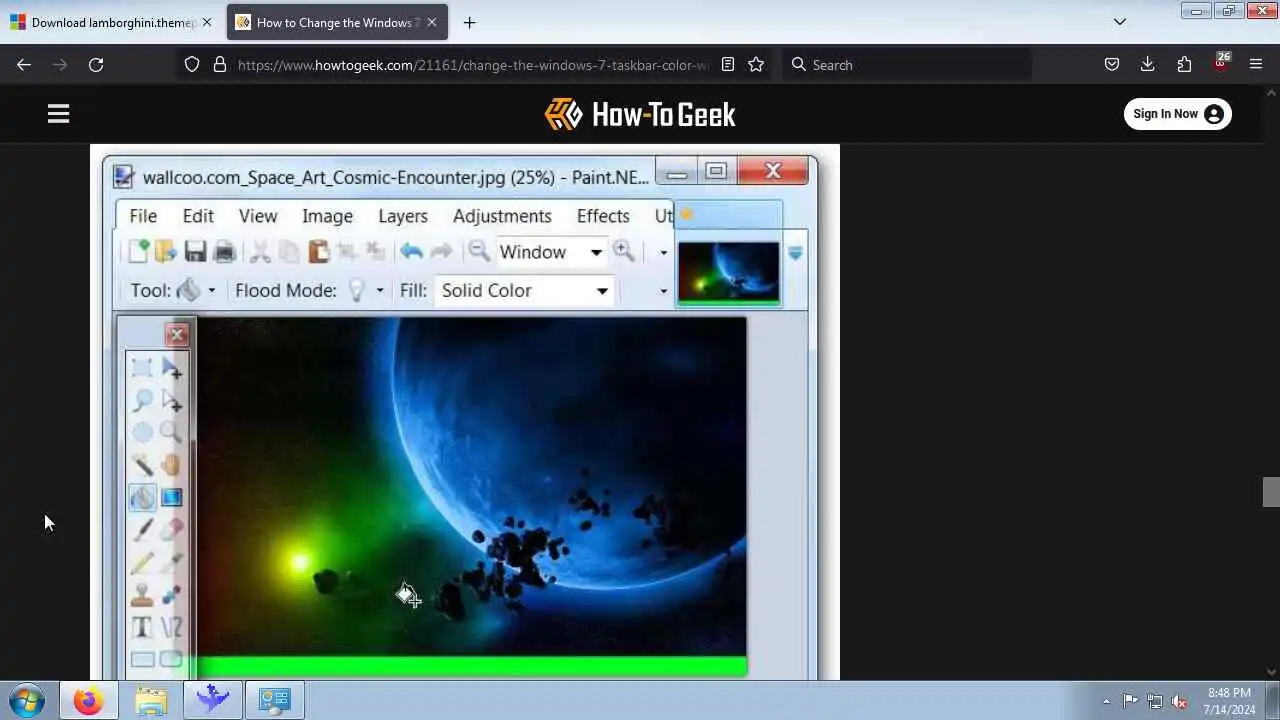Select the Gradient tool

point(172,497)
